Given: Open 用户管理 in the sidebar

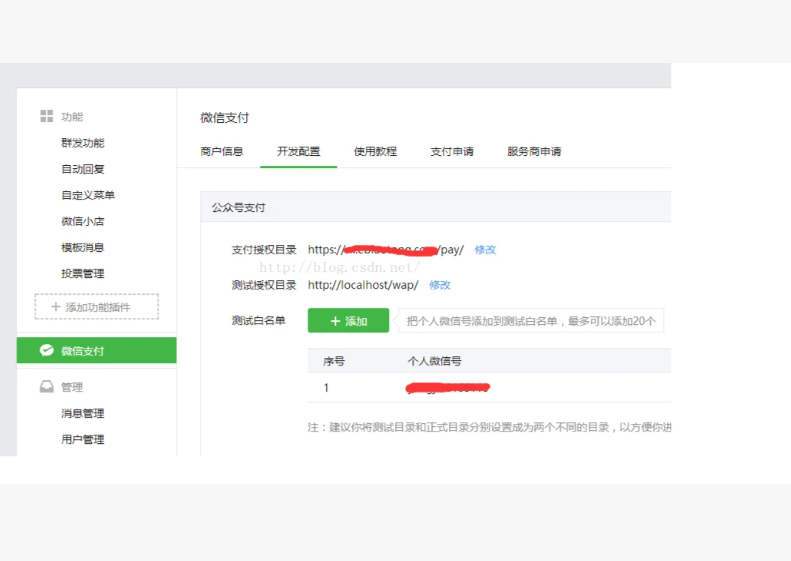Looking at the screenshot, I should (x=83, y=439).
